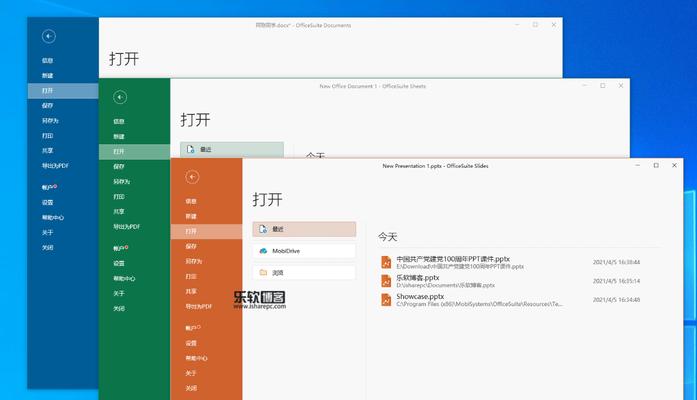The height and width of the screenshot is (400, 697).
Task: Choose 另存为 in Sheets green sidebar
Action: [121, 182]
